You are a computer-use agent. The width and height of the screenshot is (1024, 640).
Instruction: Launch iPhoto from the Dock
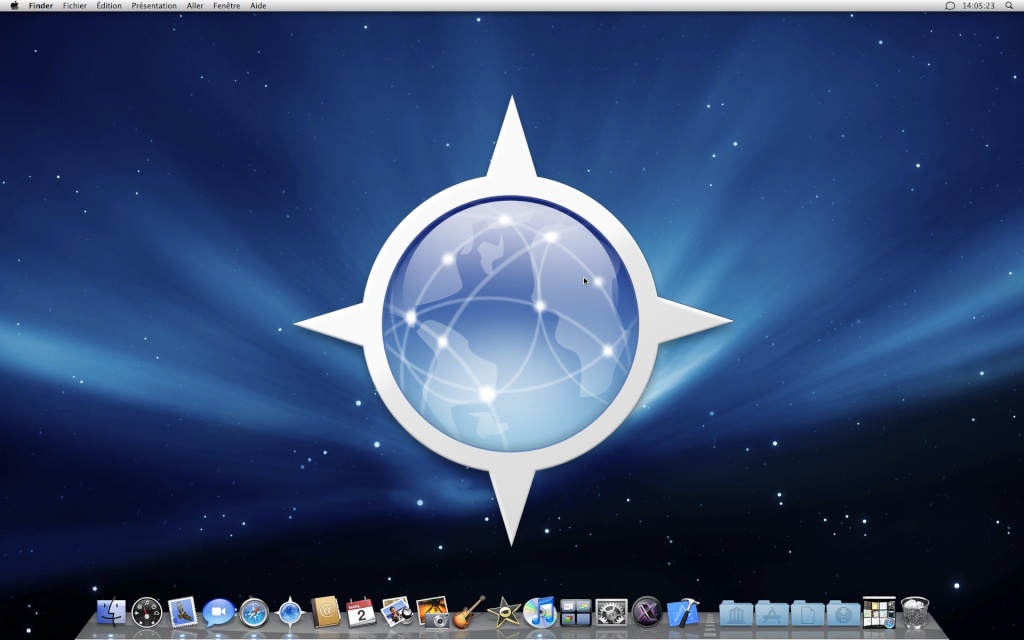pos(432,613)
